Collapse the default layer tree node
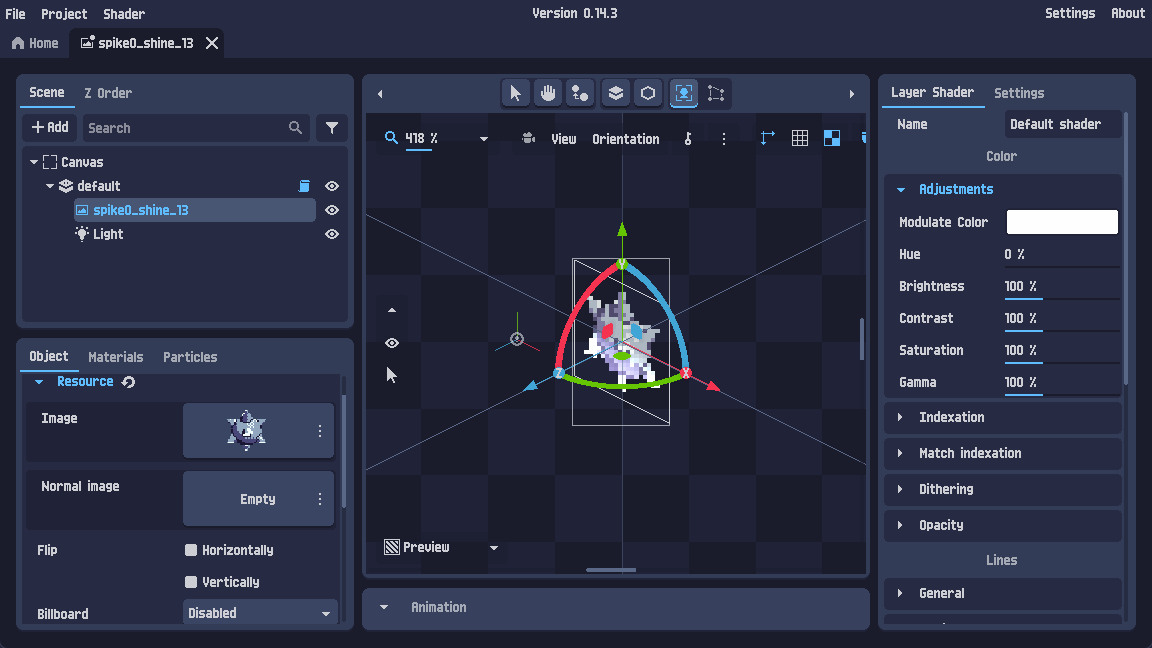Image resolution: width=1152 pixels, height=648 pixels. 50,187
